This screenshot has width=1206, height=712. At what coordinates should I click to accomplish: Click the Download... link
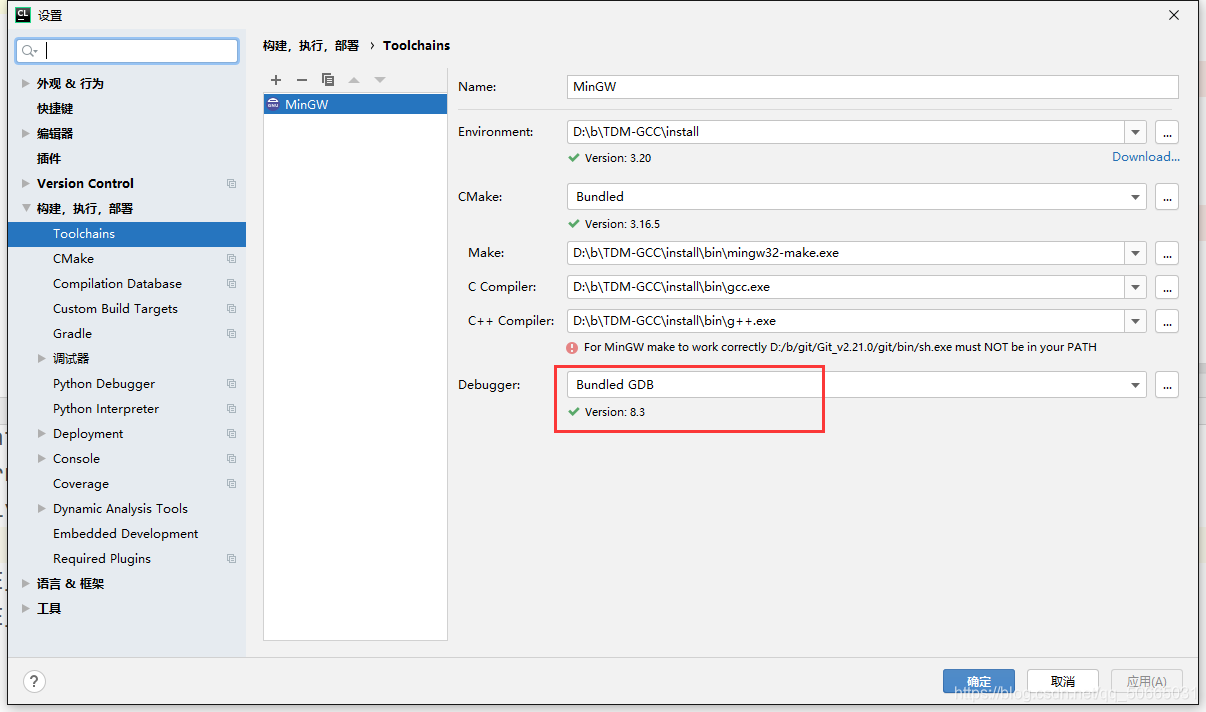tap(1145, 157)
